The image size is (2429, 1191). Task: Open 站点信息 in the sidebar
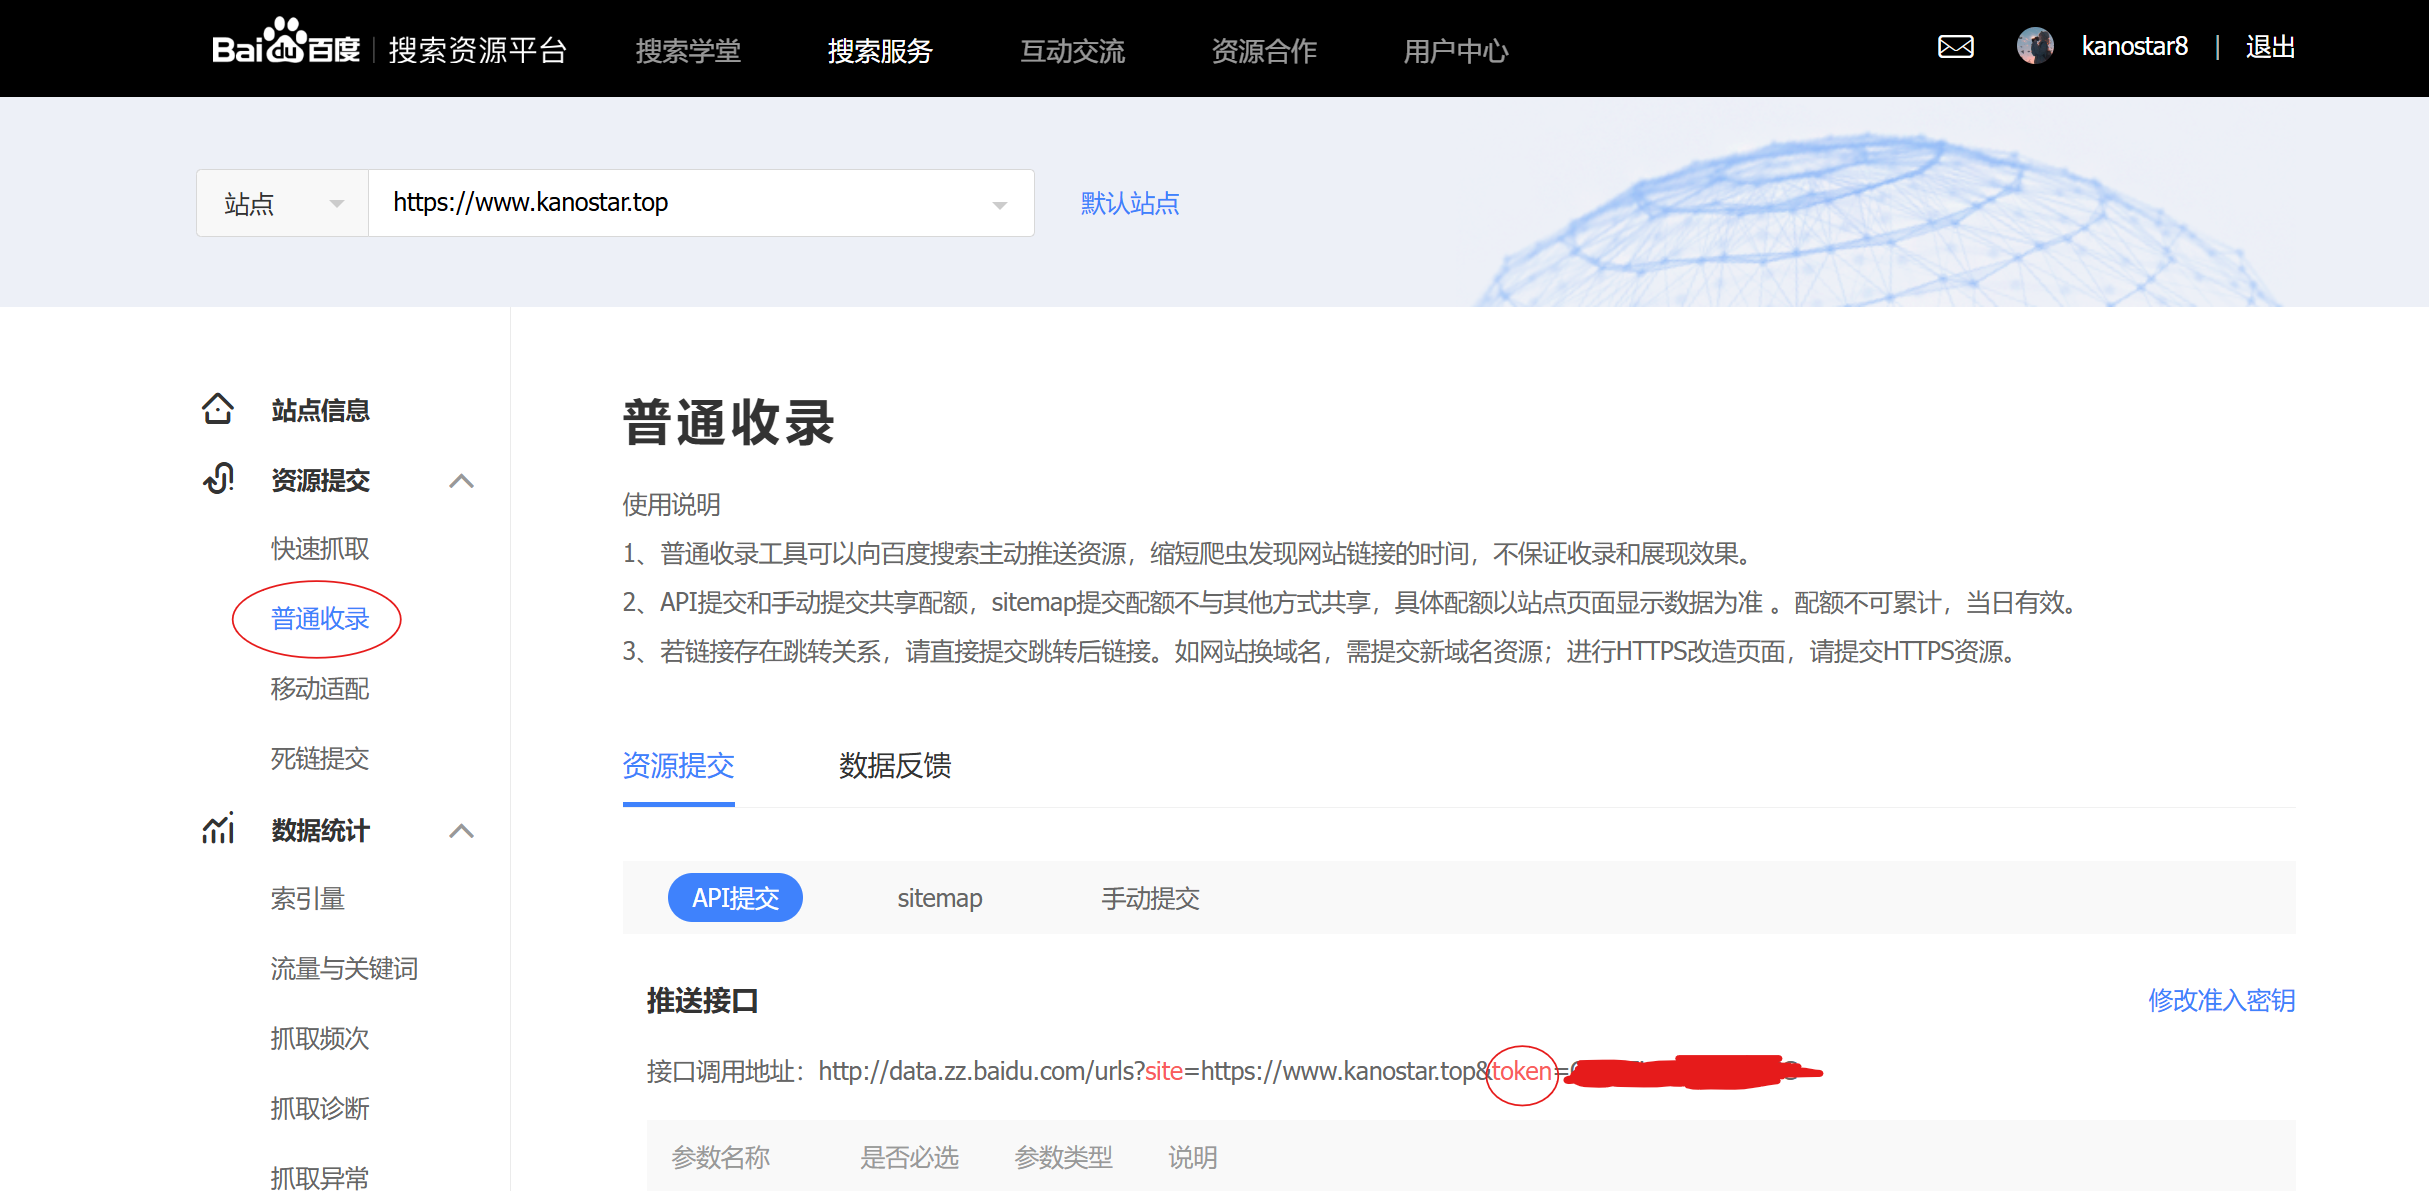(x=320, y=410)
